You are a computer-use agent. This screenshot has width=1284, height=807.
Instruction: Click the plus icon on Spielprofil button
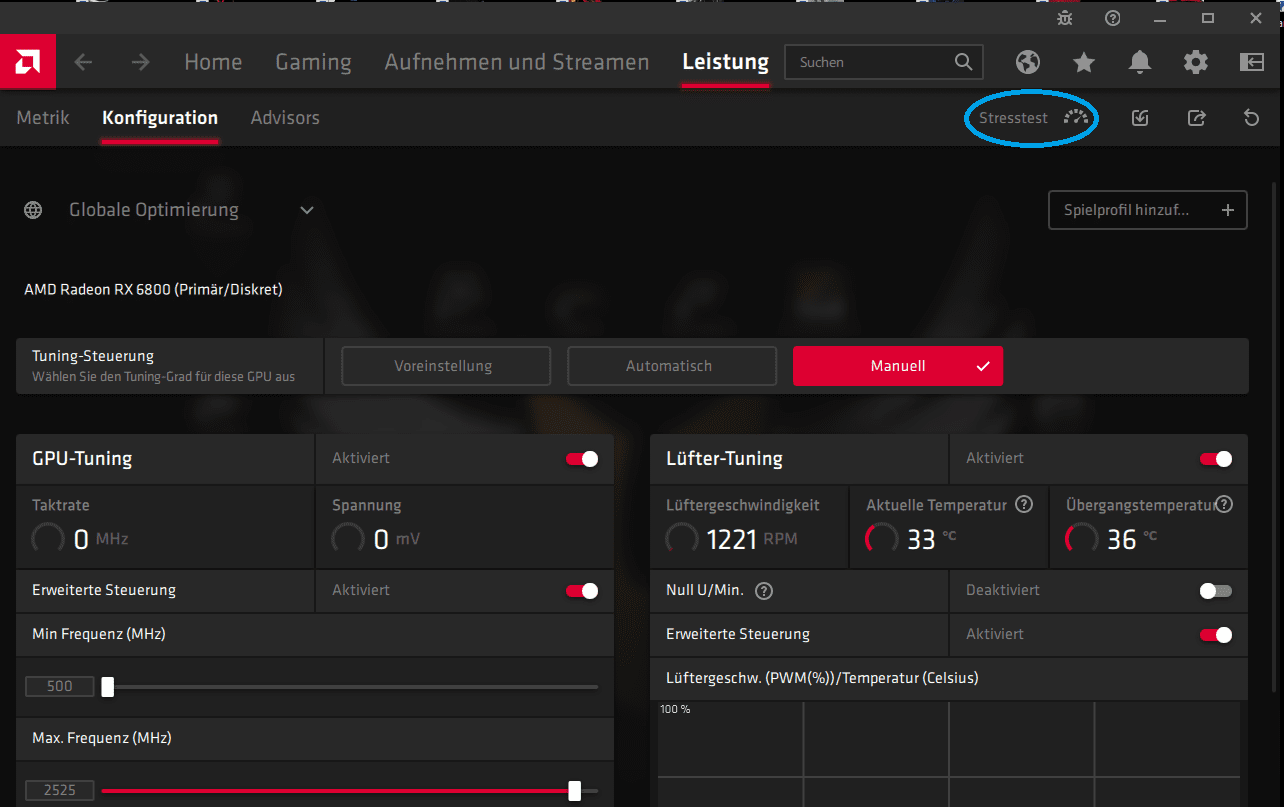[1228, 210]
